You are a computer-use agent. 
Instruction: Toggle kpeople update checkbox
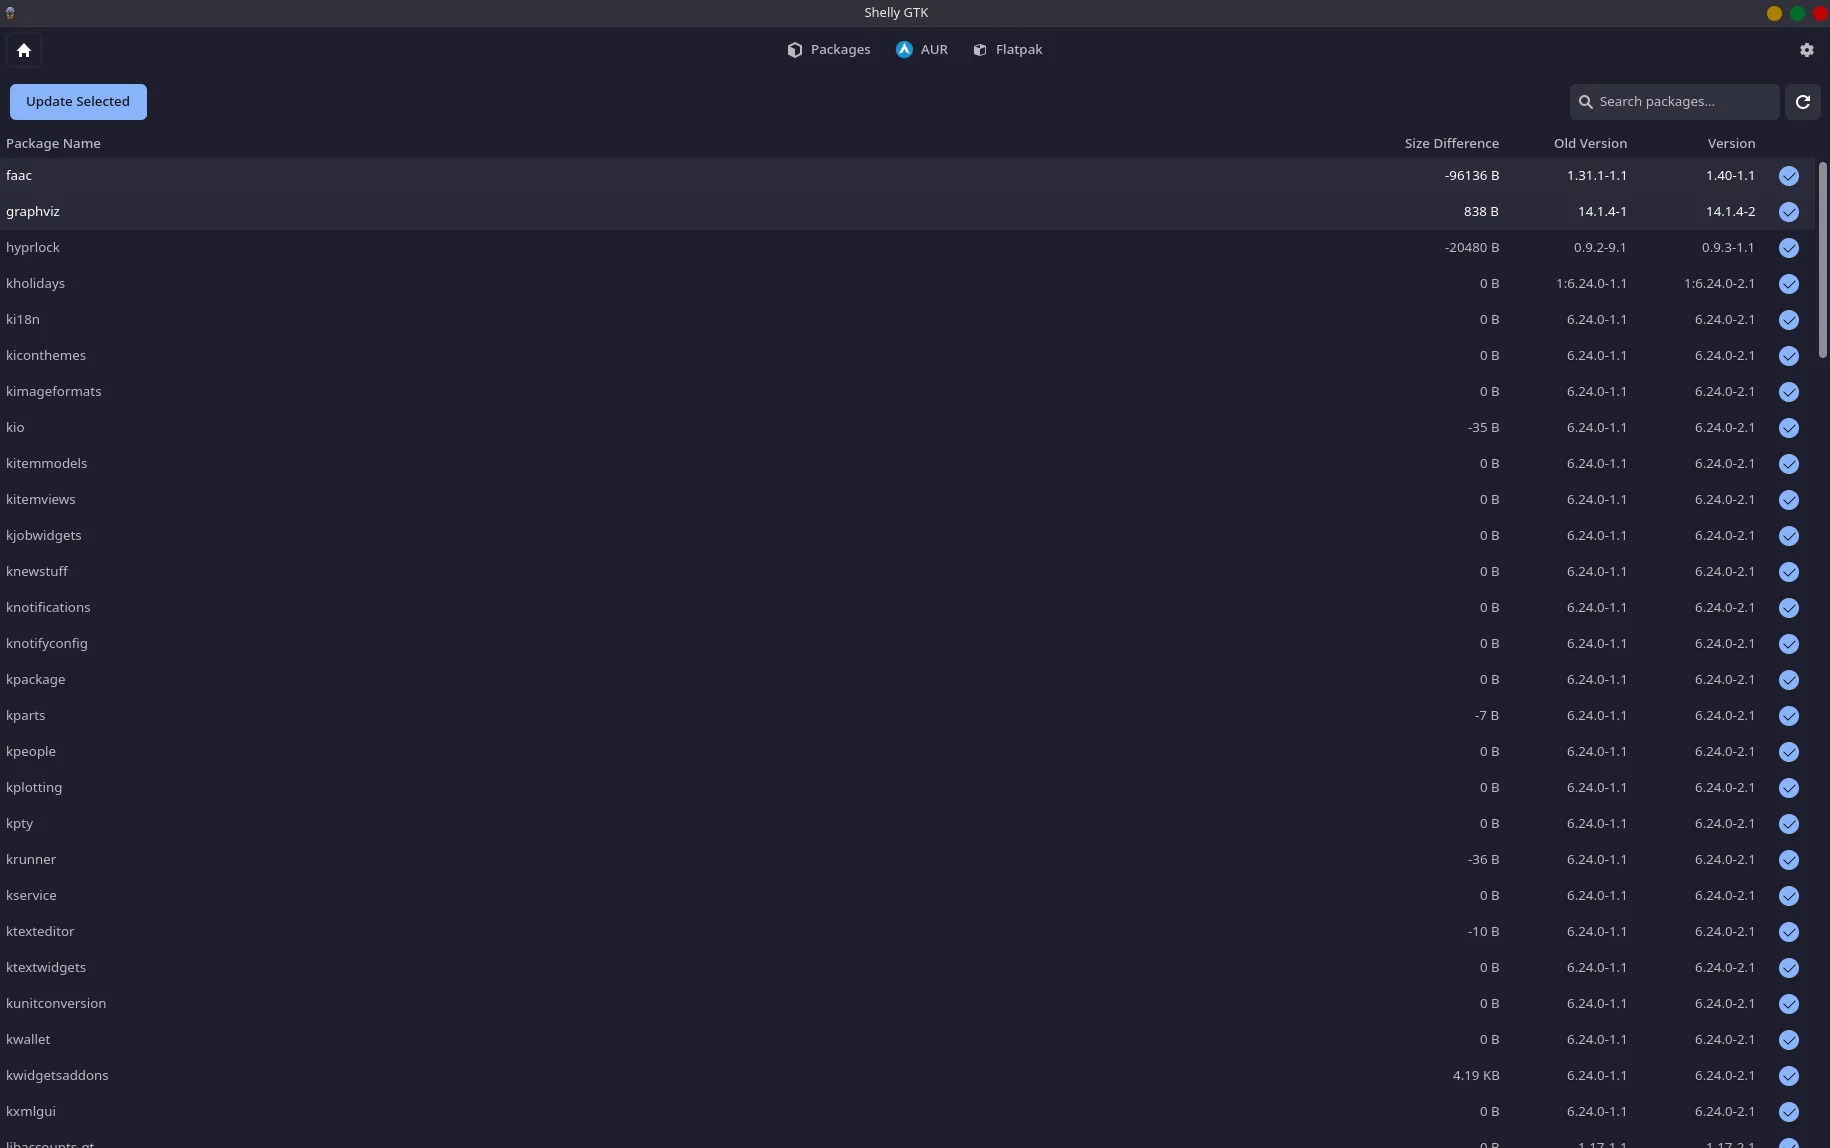[1789, 752]
